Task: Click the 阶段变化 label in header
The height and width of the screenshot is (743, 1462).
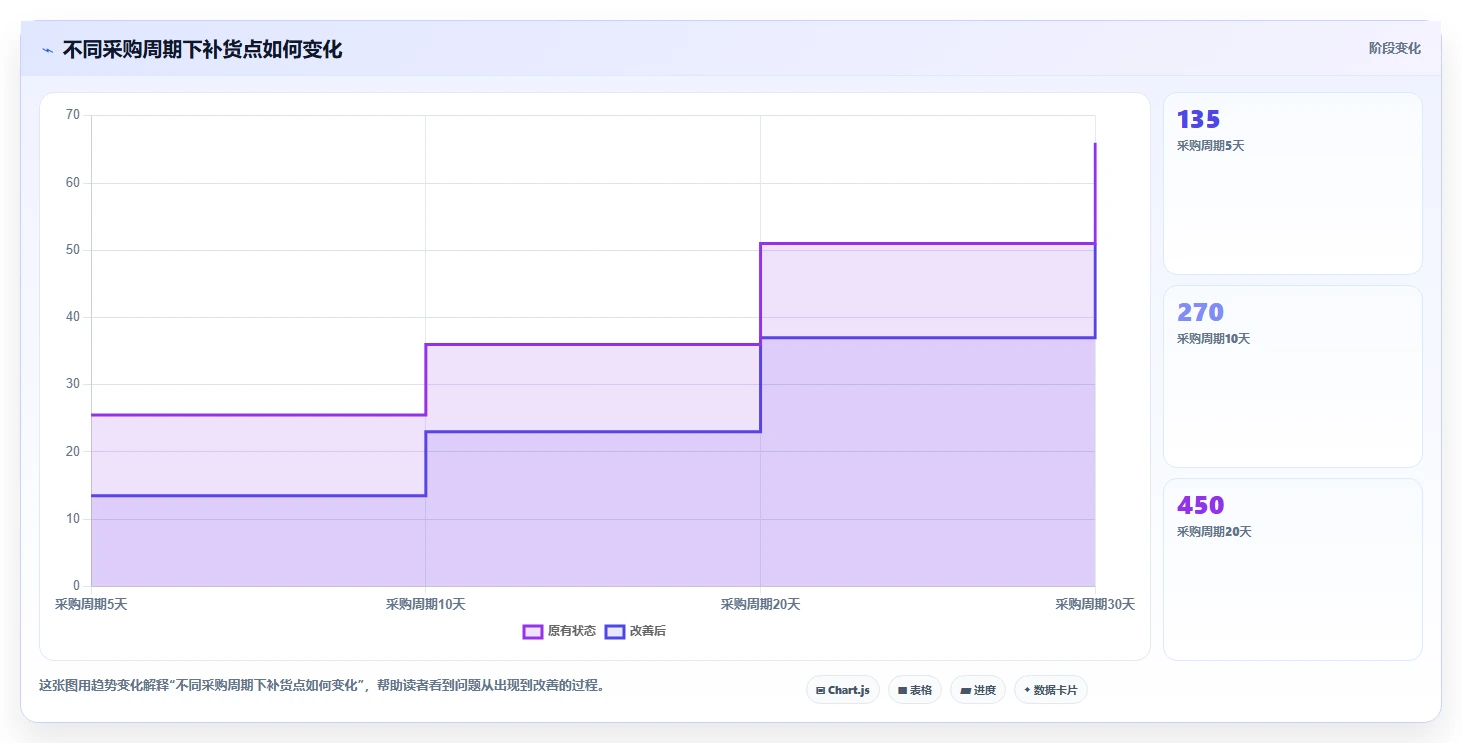Action: pos(1394,48)
